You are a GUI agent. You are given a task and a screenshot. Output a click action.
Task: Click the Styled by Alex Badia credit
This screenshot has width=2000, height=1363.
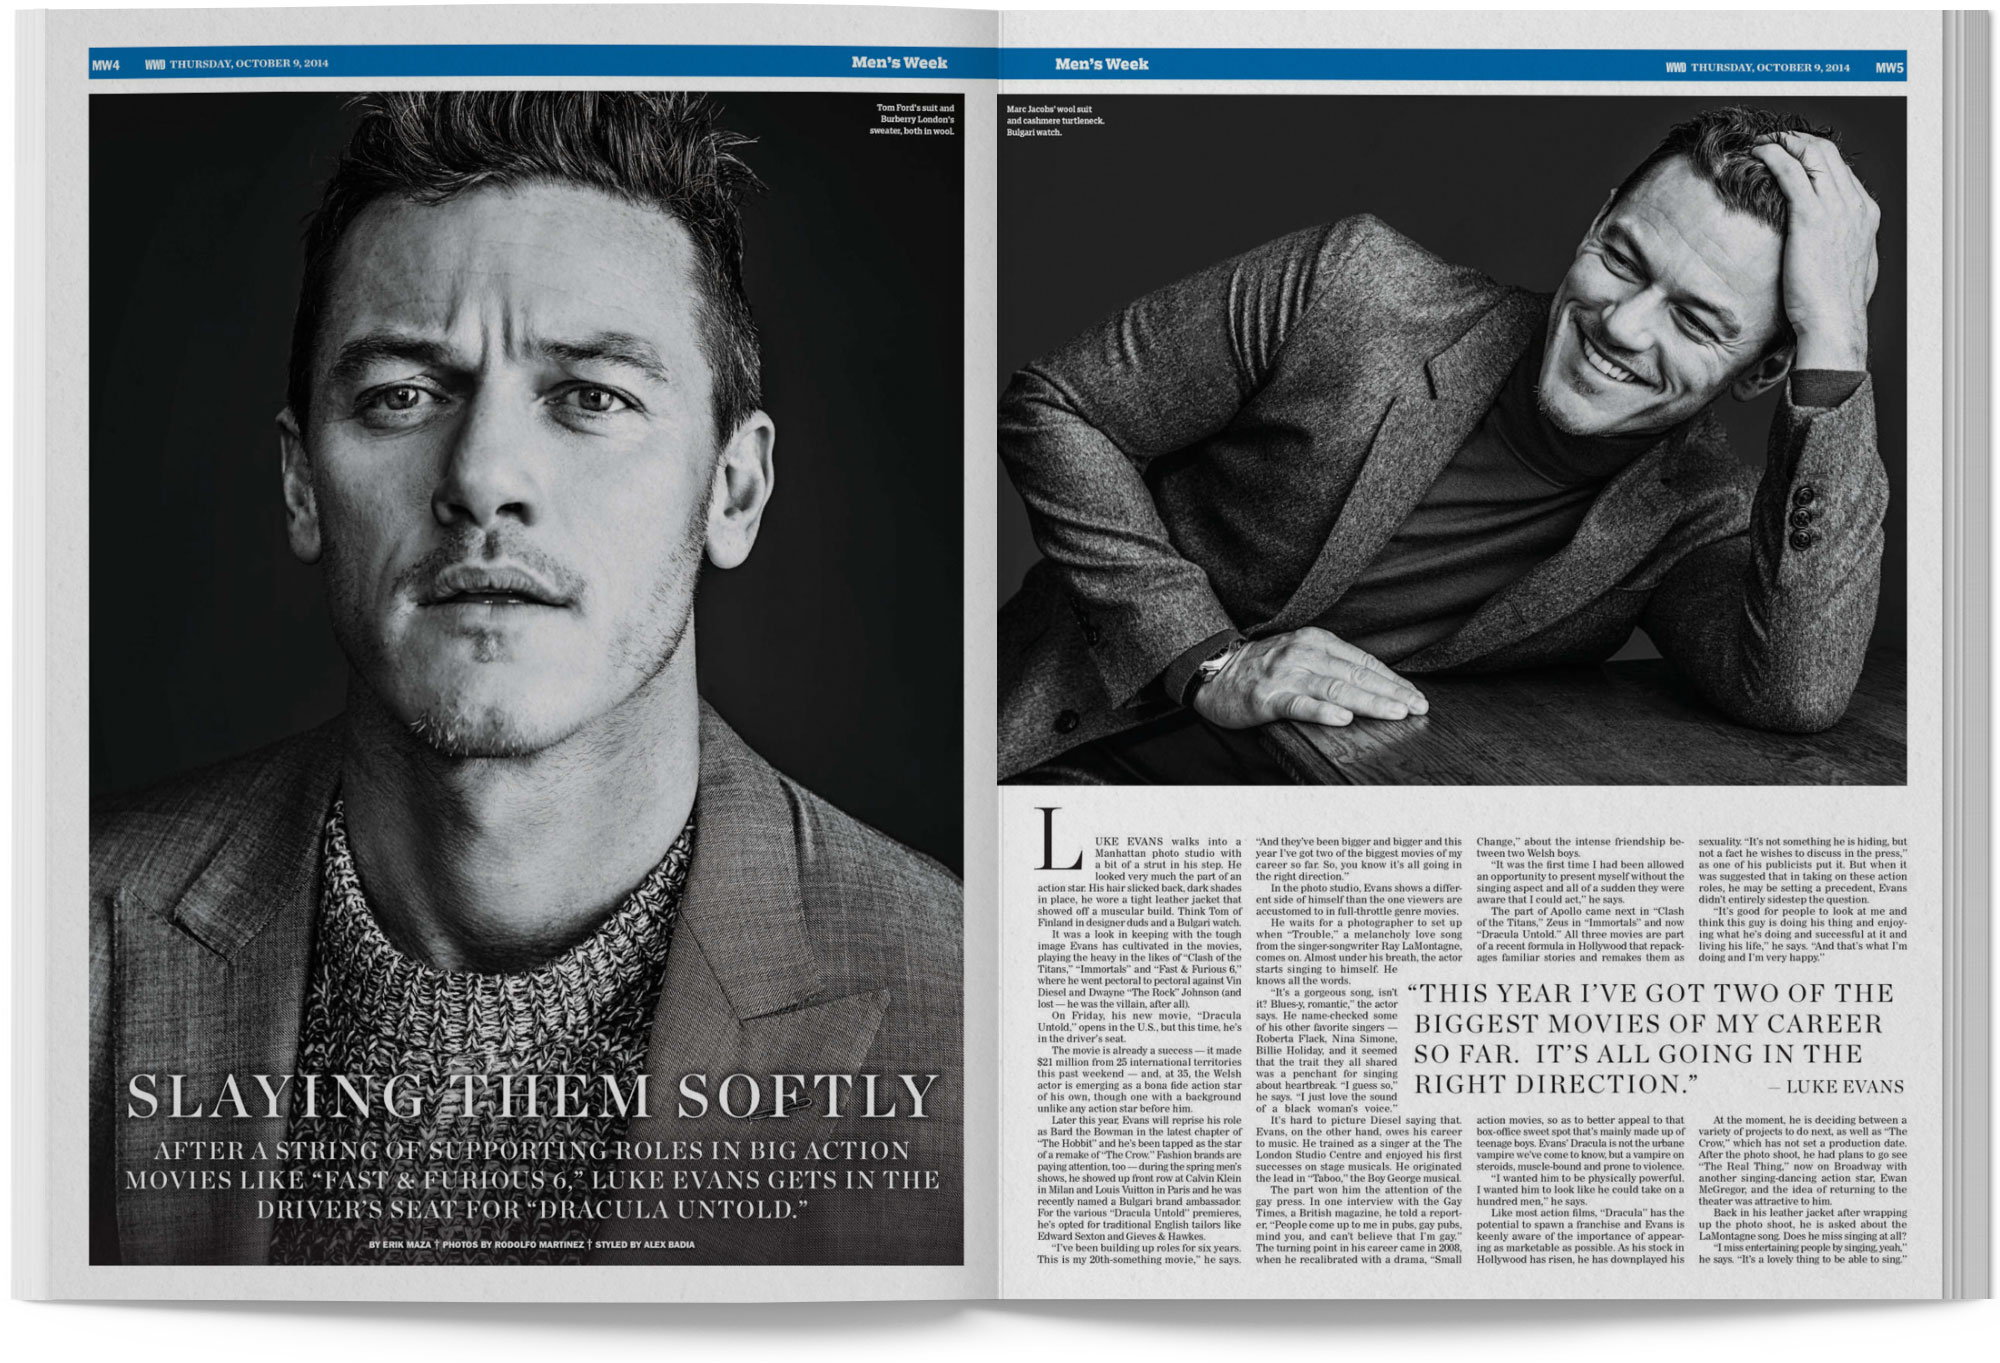[x=644, y=1245]
